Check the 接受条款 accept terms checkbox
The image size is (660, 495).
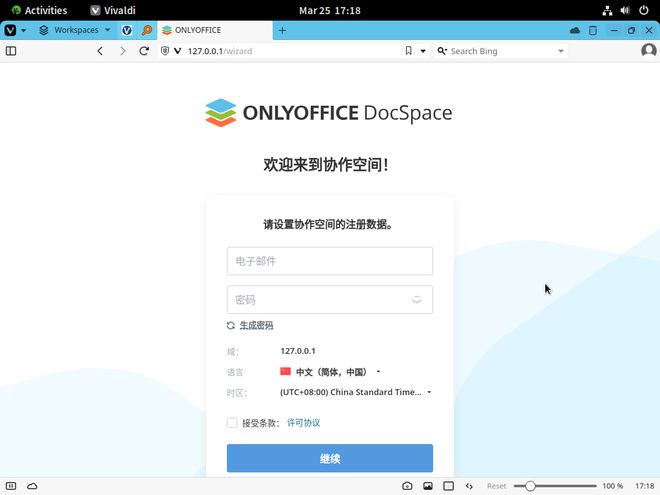coord(232,423)
